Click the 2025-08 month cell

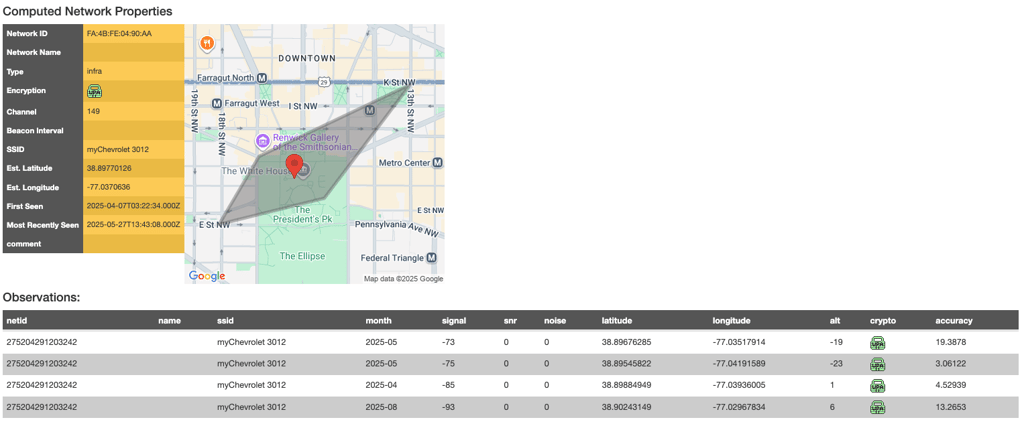click(x=379, y=407)
